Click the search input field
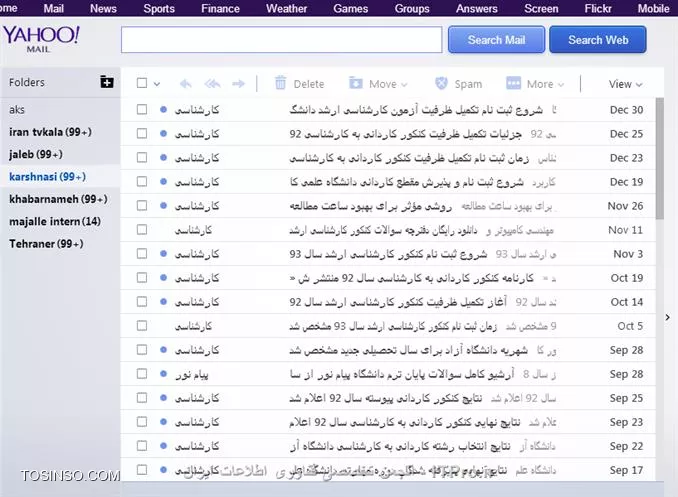 pos(281,40)
